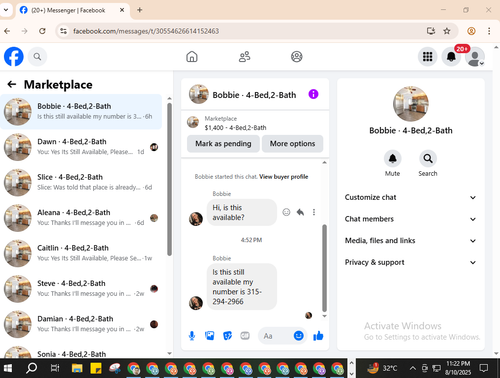Open Dawn · 4-Bed,2-Bath conversation
Viewport: 500px width, 378px height.
[81, 147]
